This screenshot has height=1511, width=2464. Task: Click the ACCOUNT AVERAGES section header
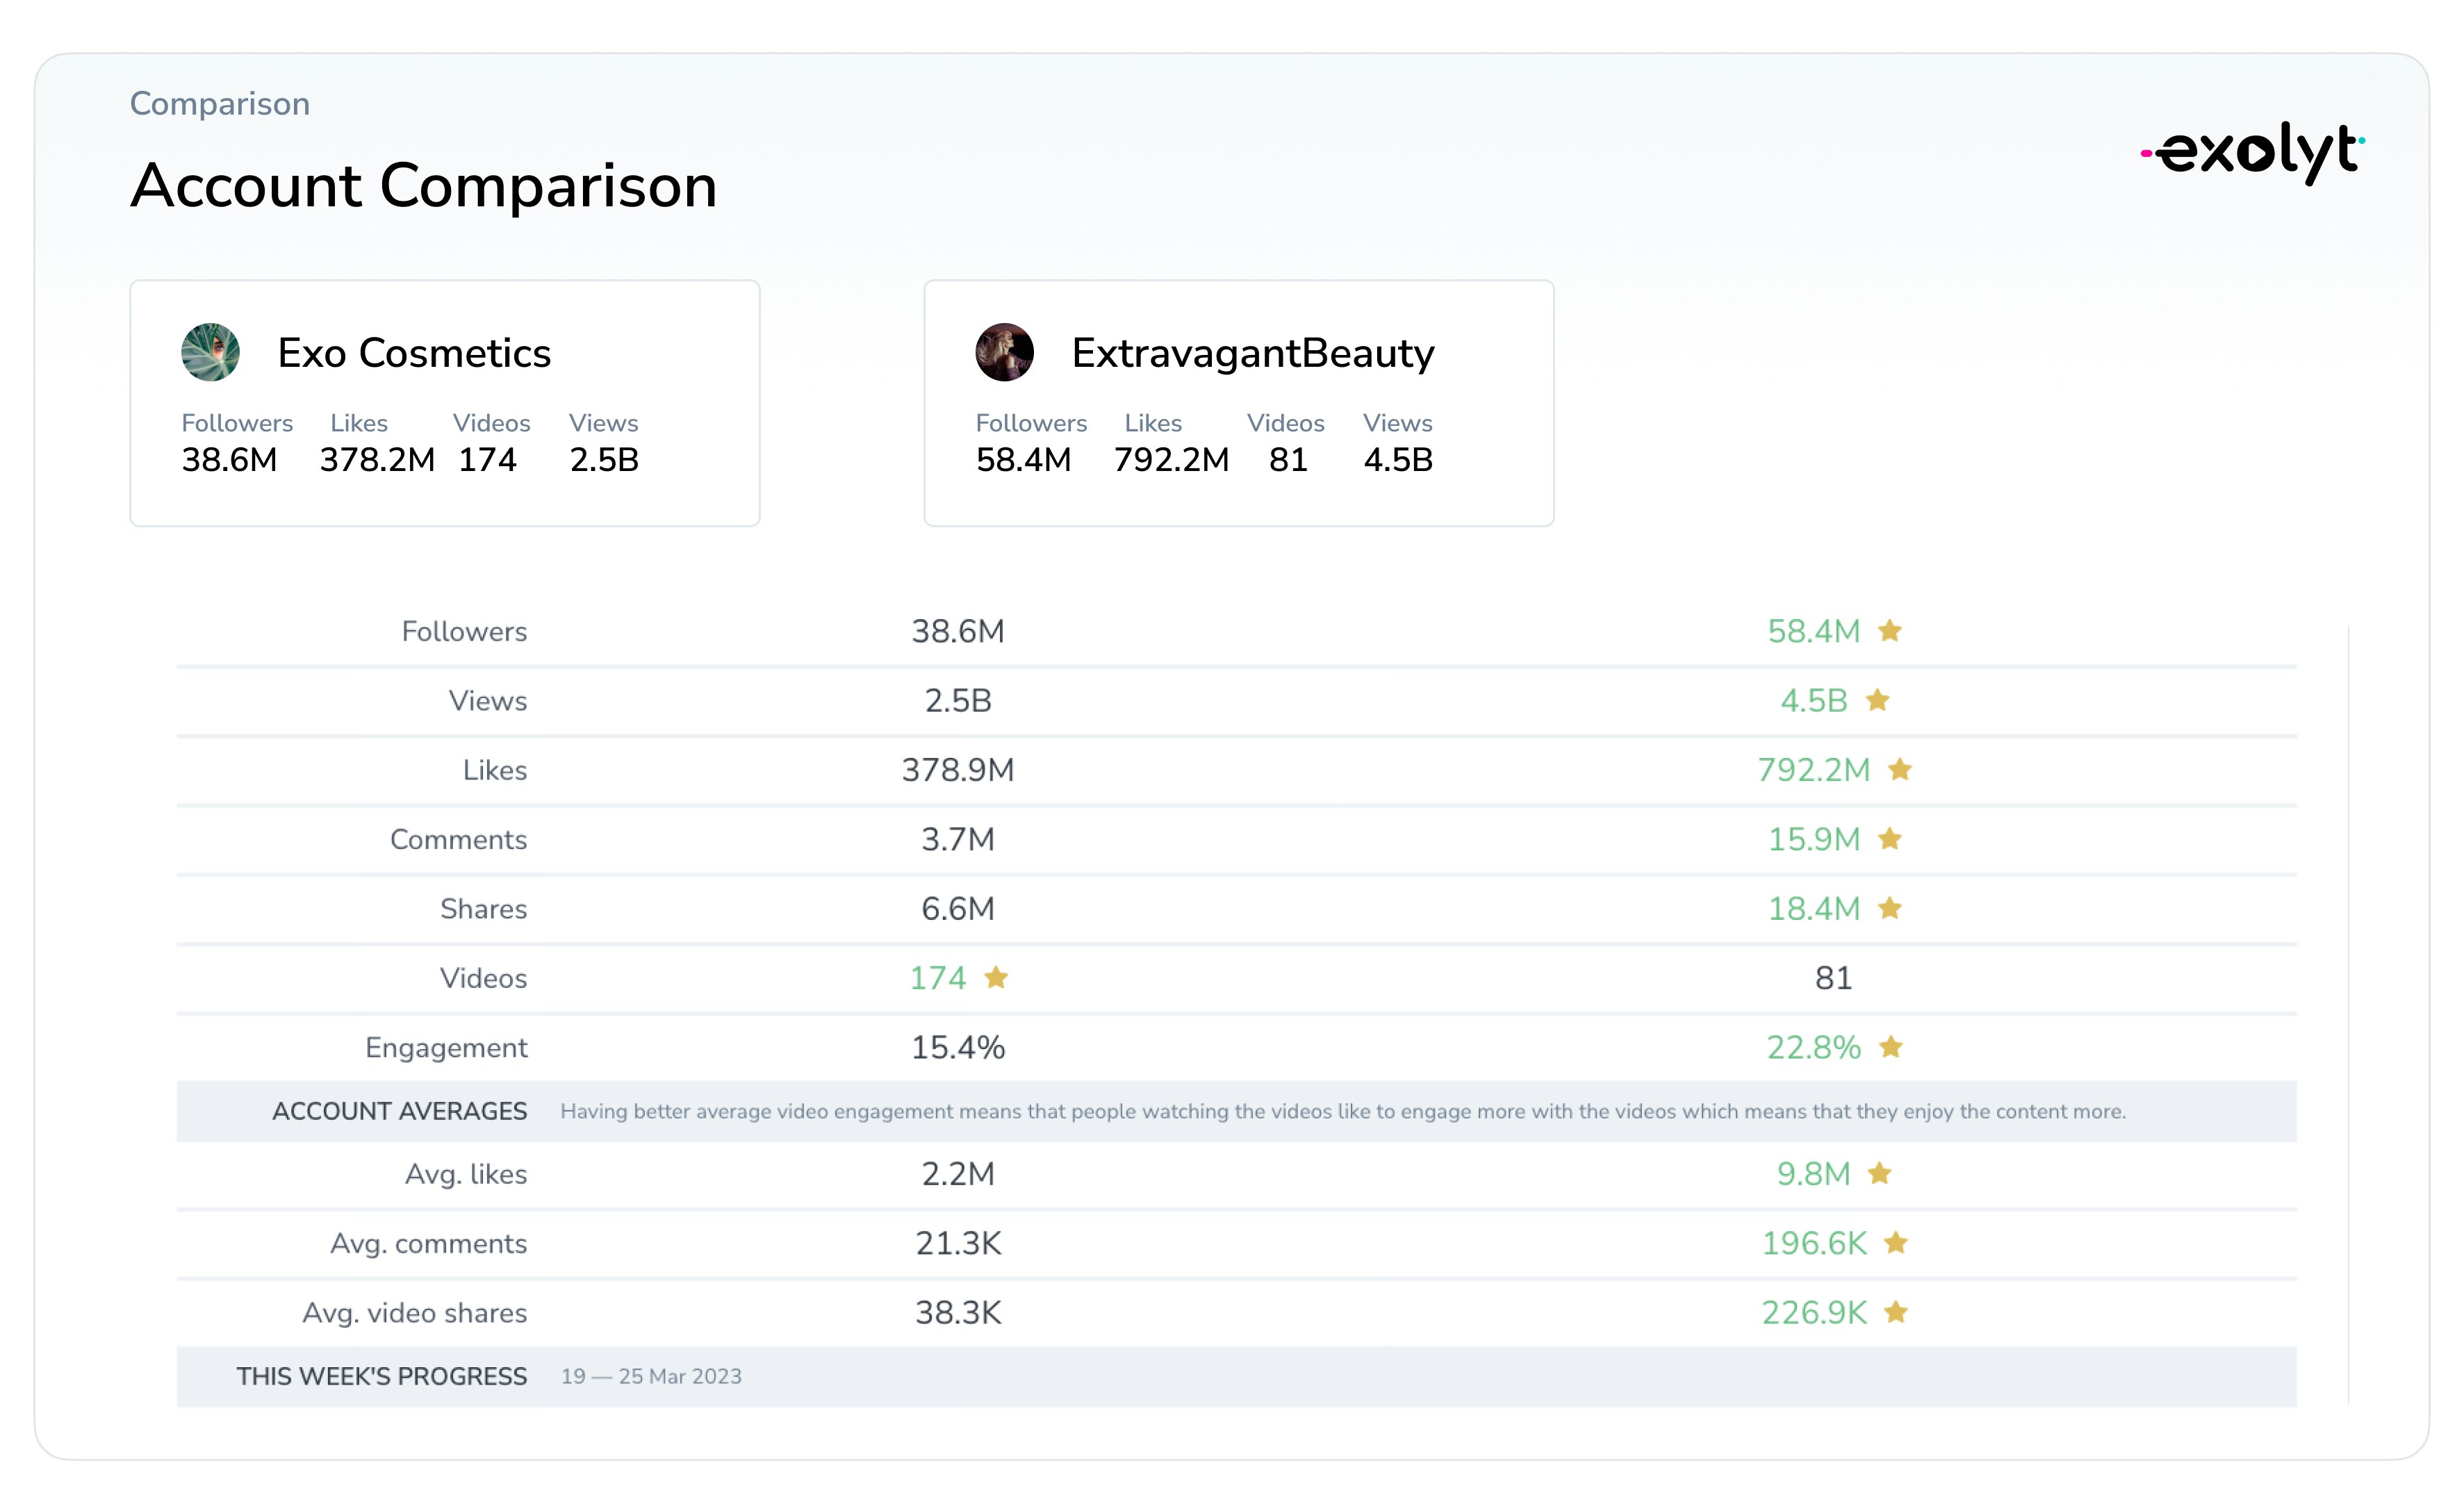(x=399, y=1111)
